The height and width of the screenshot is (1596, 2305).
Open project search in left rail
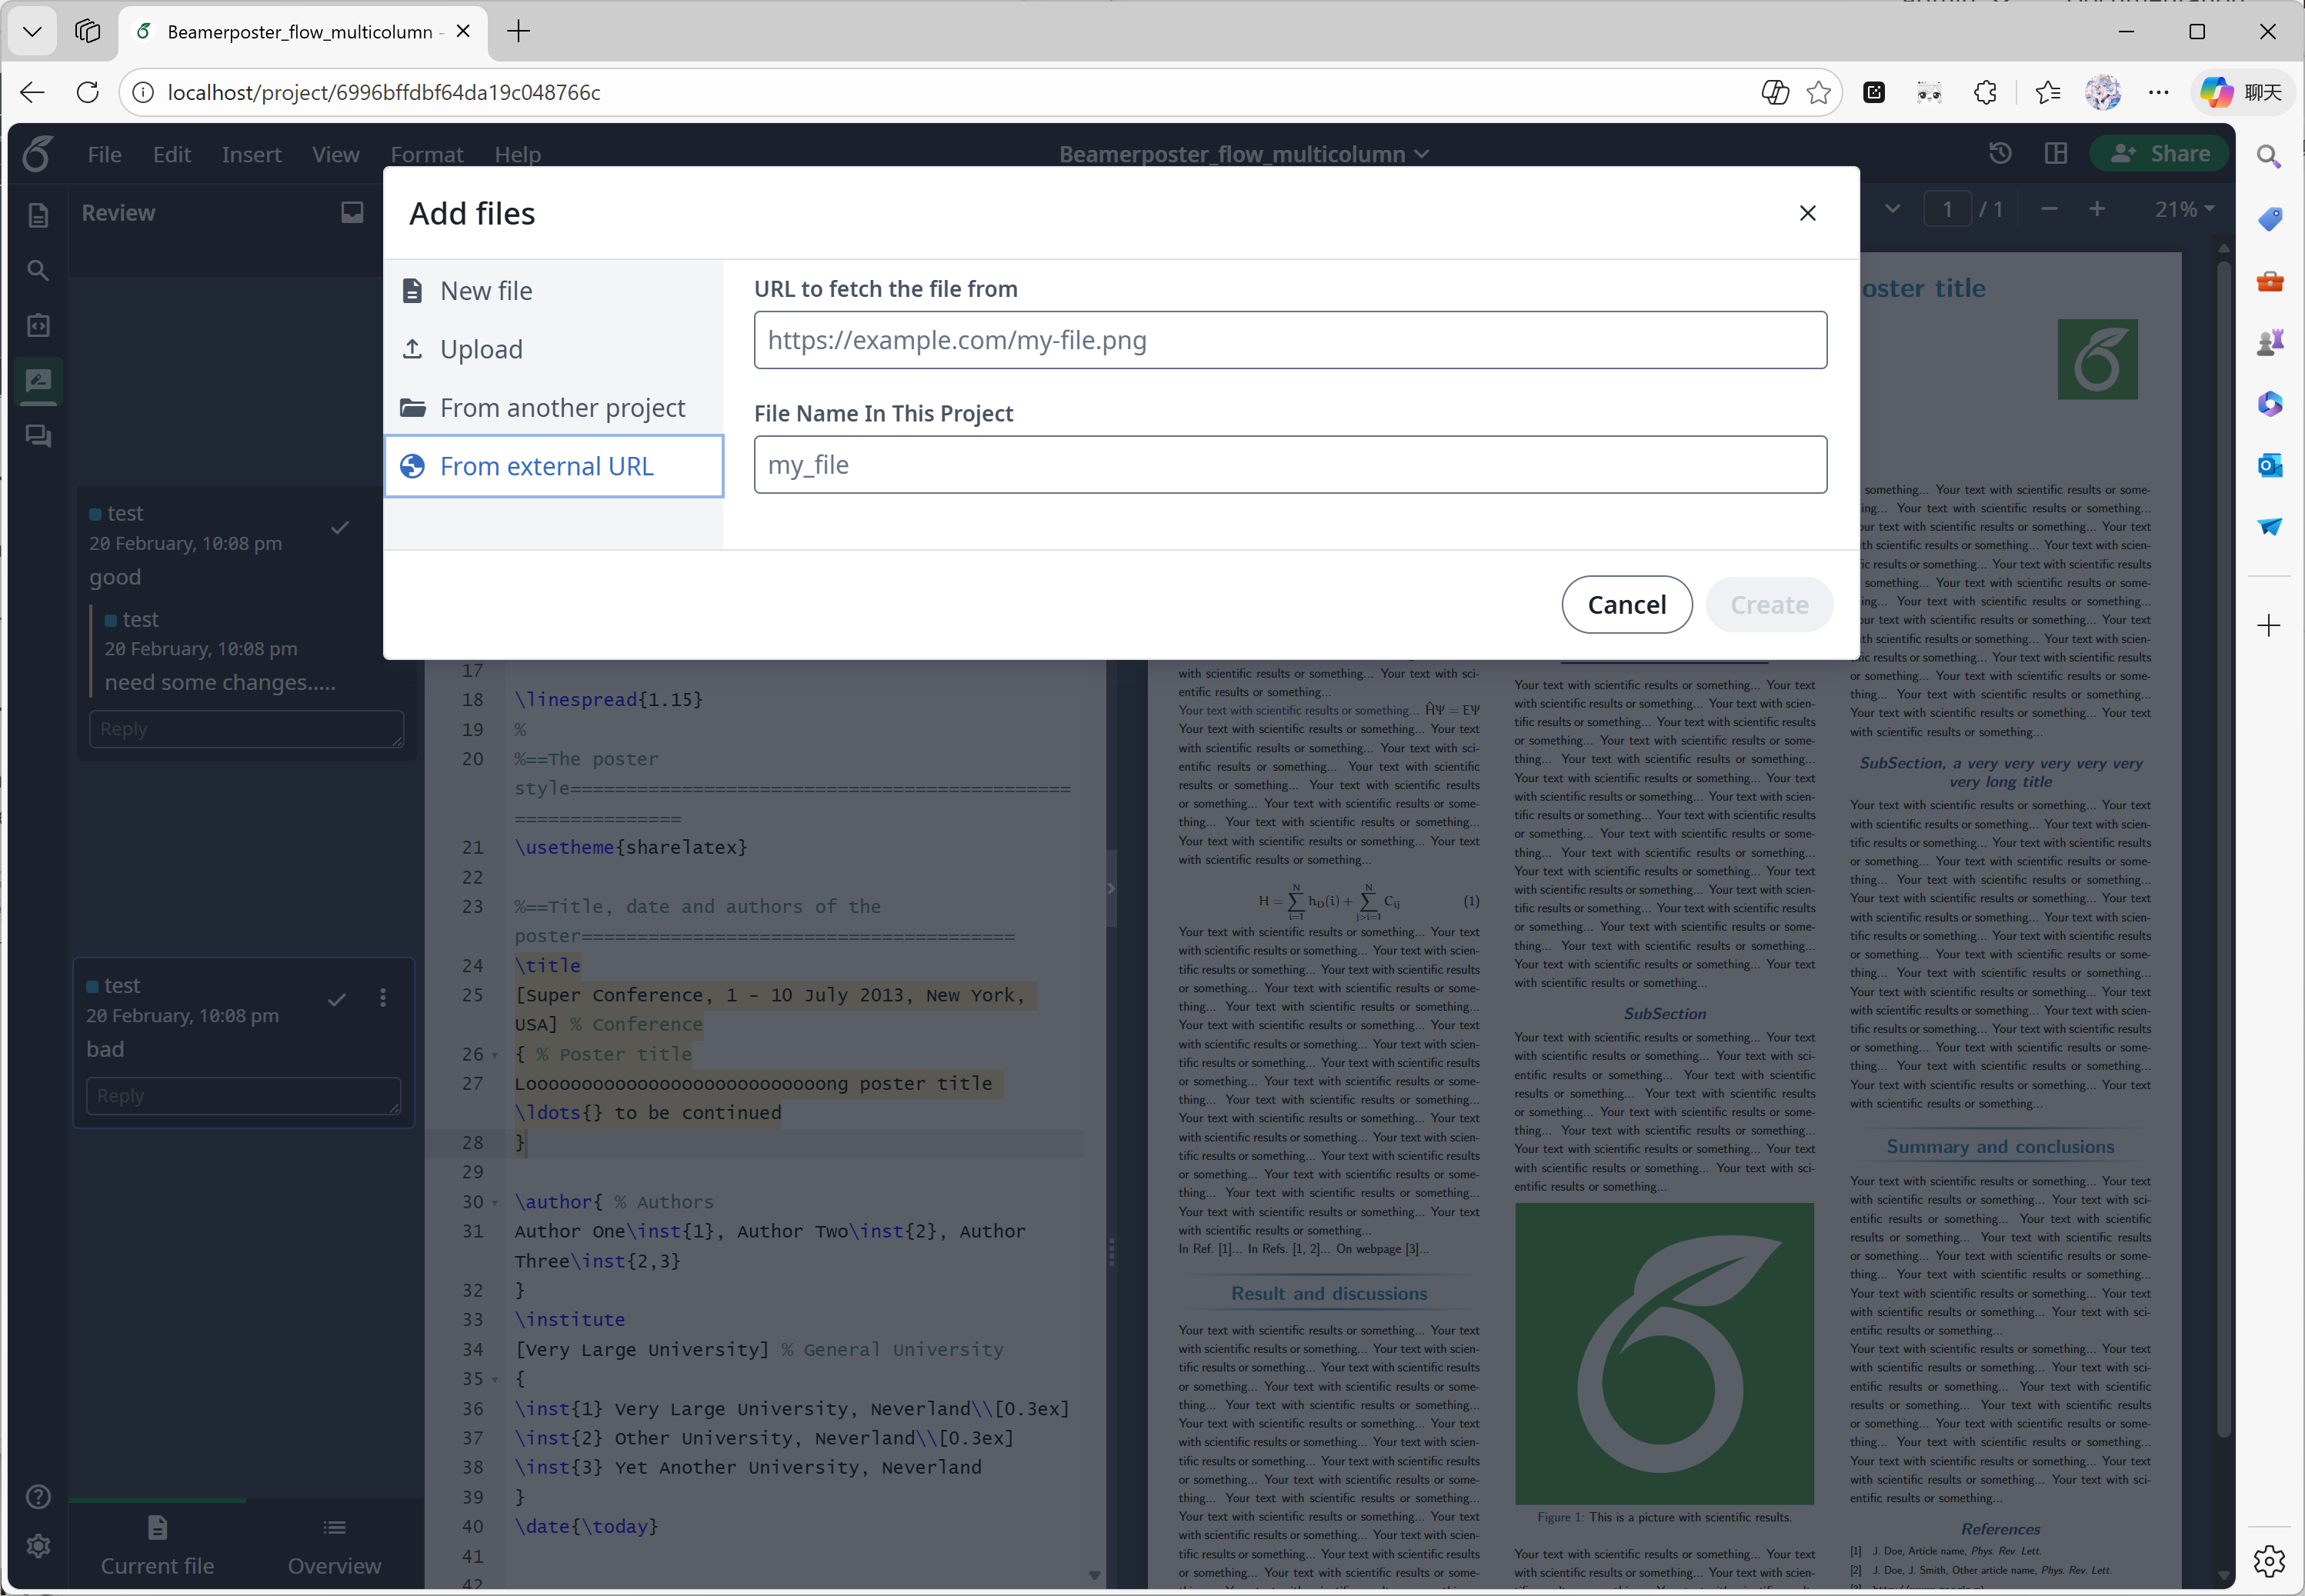[x=38, y=270]
